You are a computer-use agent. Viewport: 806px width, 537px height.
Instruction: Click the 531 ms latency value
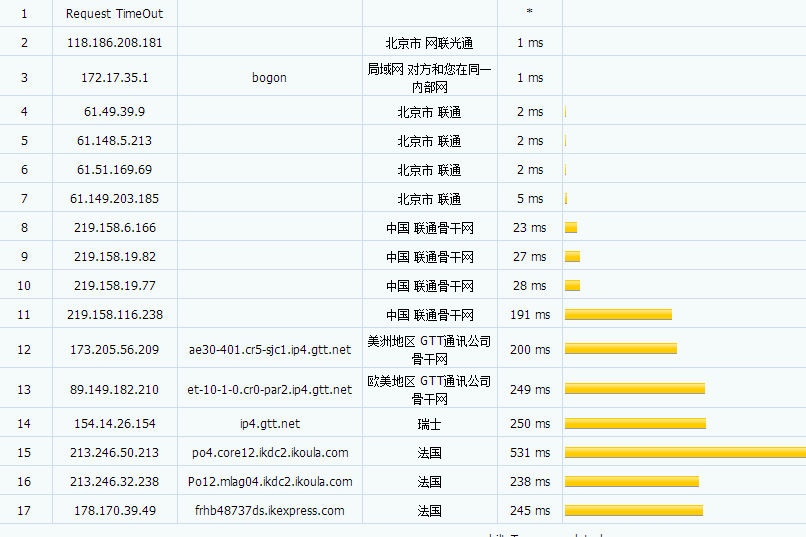pos(529,453)
